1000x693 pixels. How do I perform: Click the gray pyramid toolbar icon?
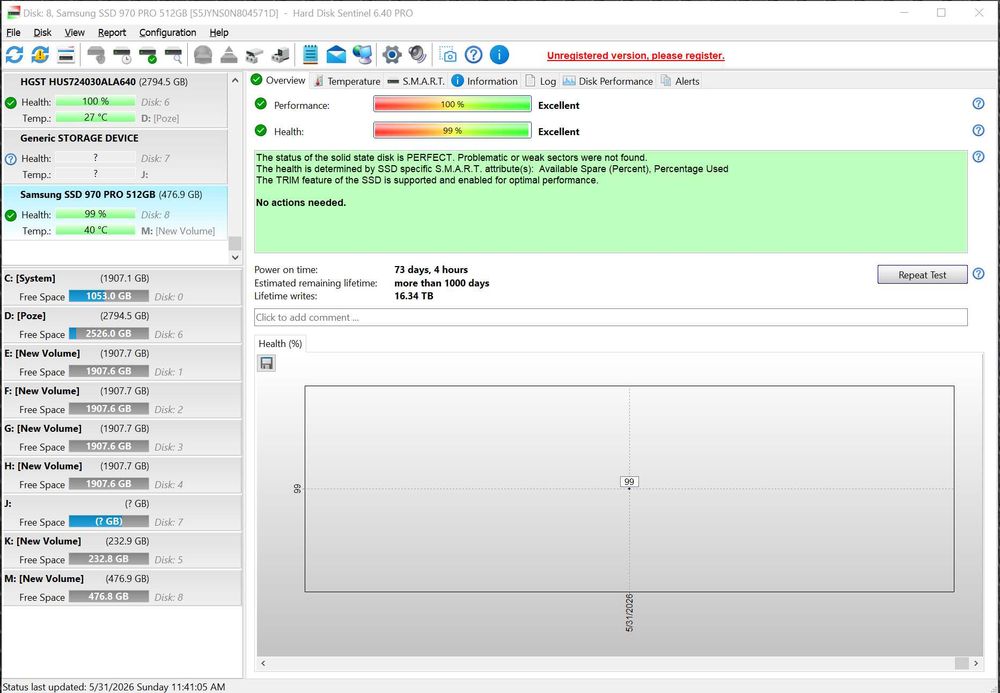coord(228,55)
